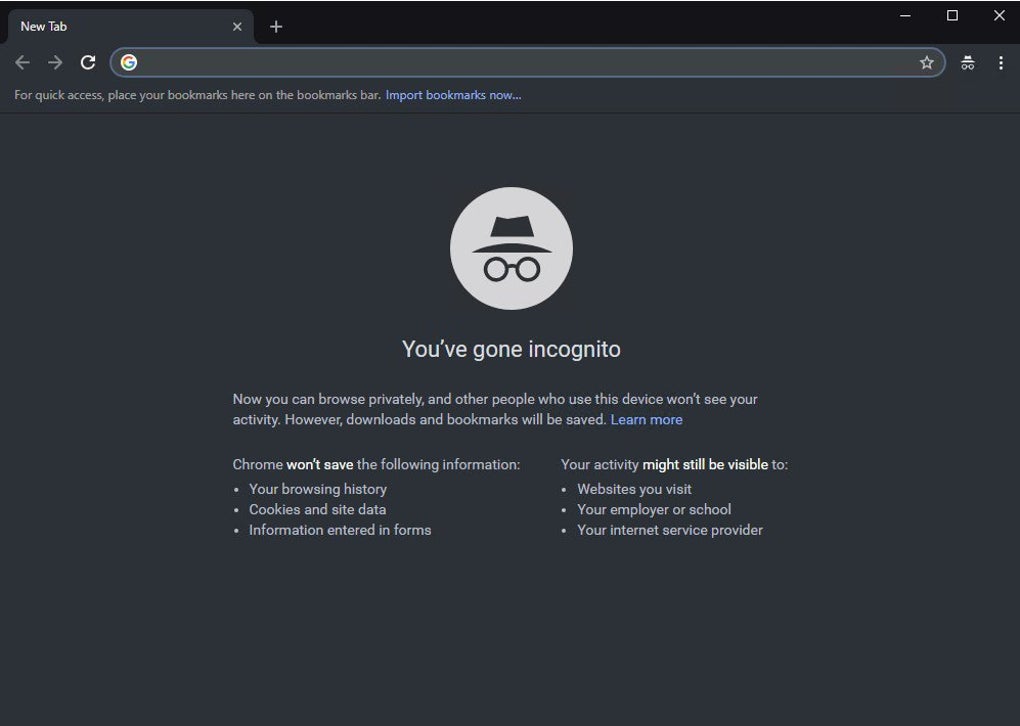This screenshot has width=1020, height=726.
Task: Open the incognito profile indicator icon
Action: [967, 62]
